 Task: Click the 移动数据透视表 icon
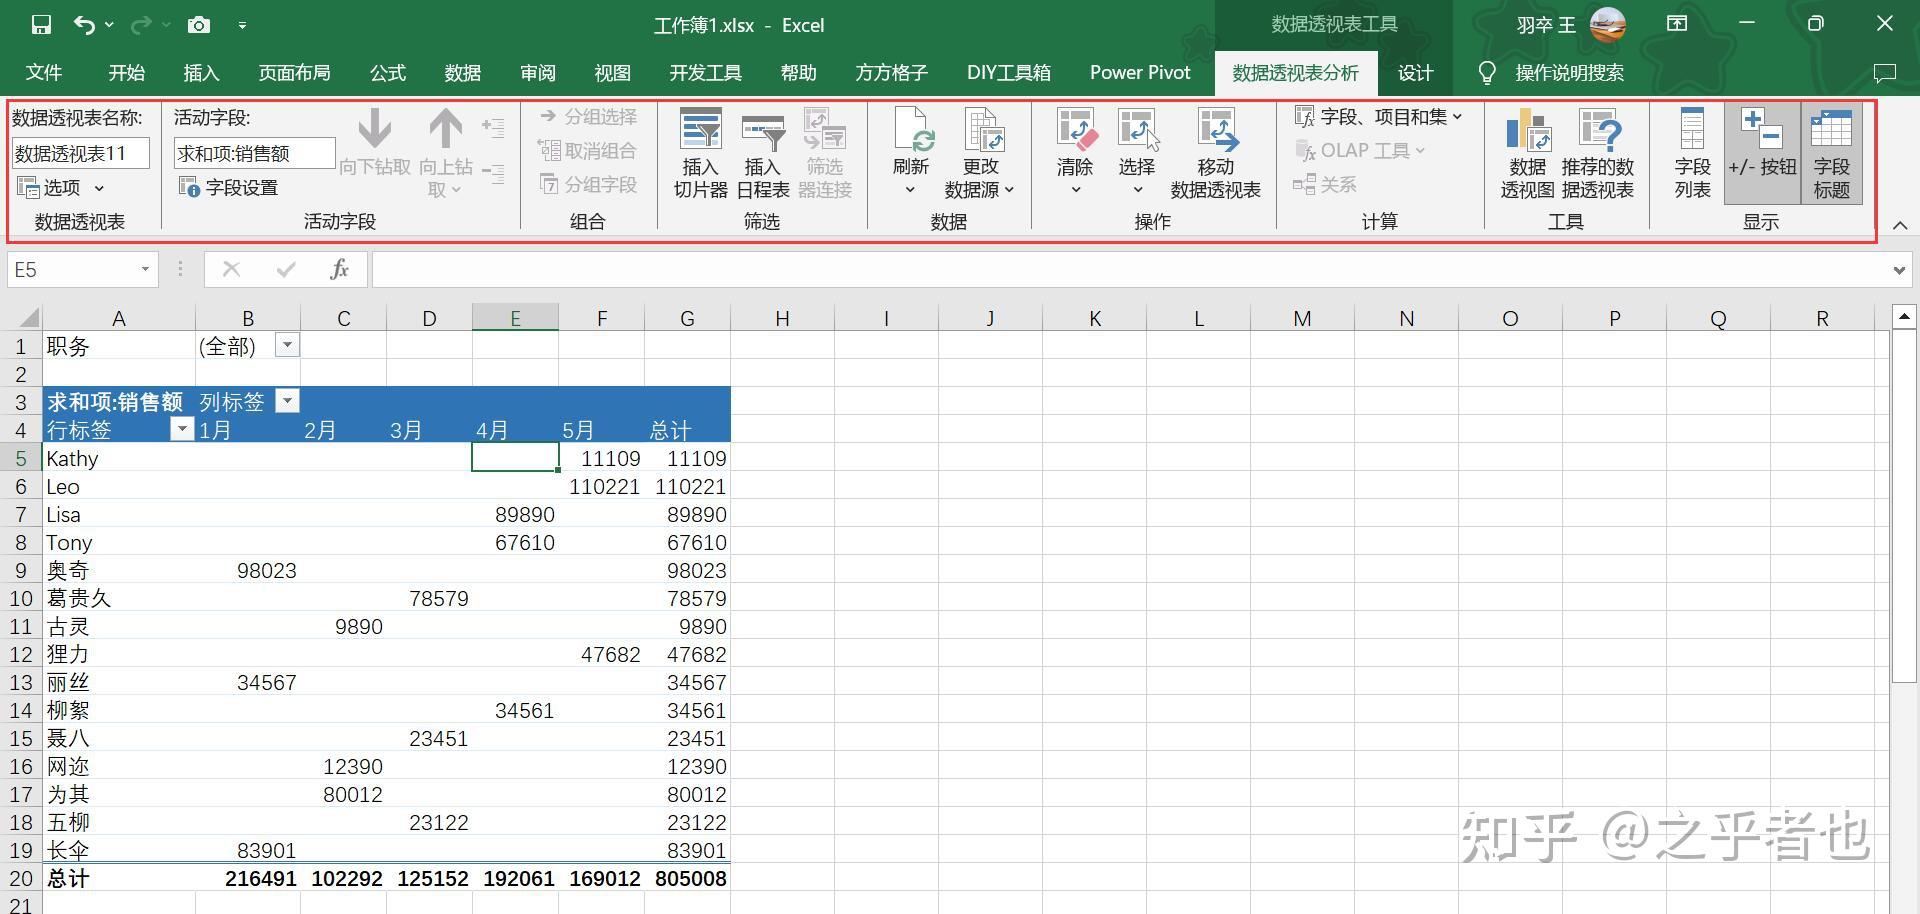pyautogui.click(x=1215, y=150)
